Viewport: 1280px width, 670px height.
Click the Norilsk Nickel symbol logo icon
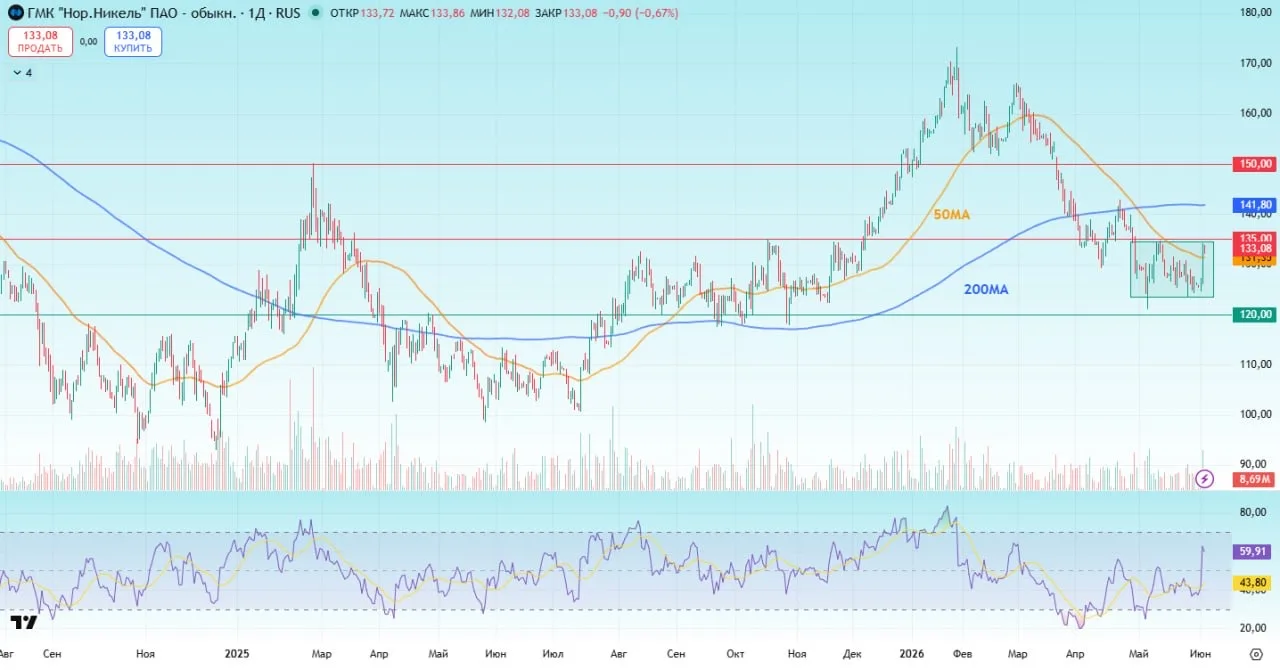17,13
